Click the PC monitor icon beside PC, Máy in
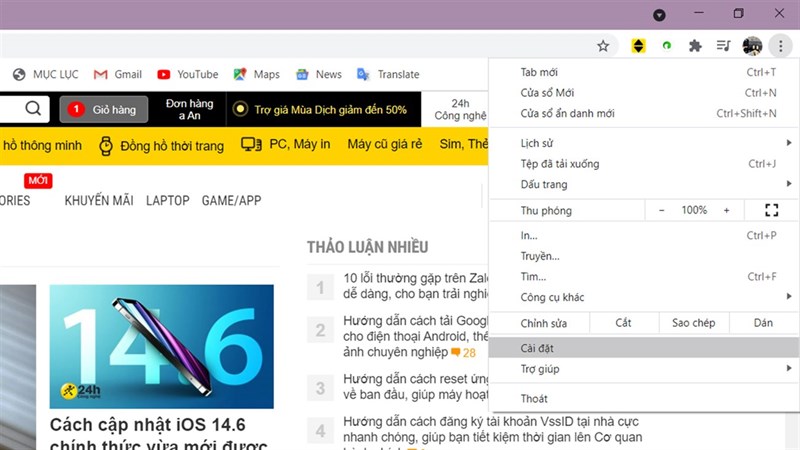The image size is (800, 450). 251,144
